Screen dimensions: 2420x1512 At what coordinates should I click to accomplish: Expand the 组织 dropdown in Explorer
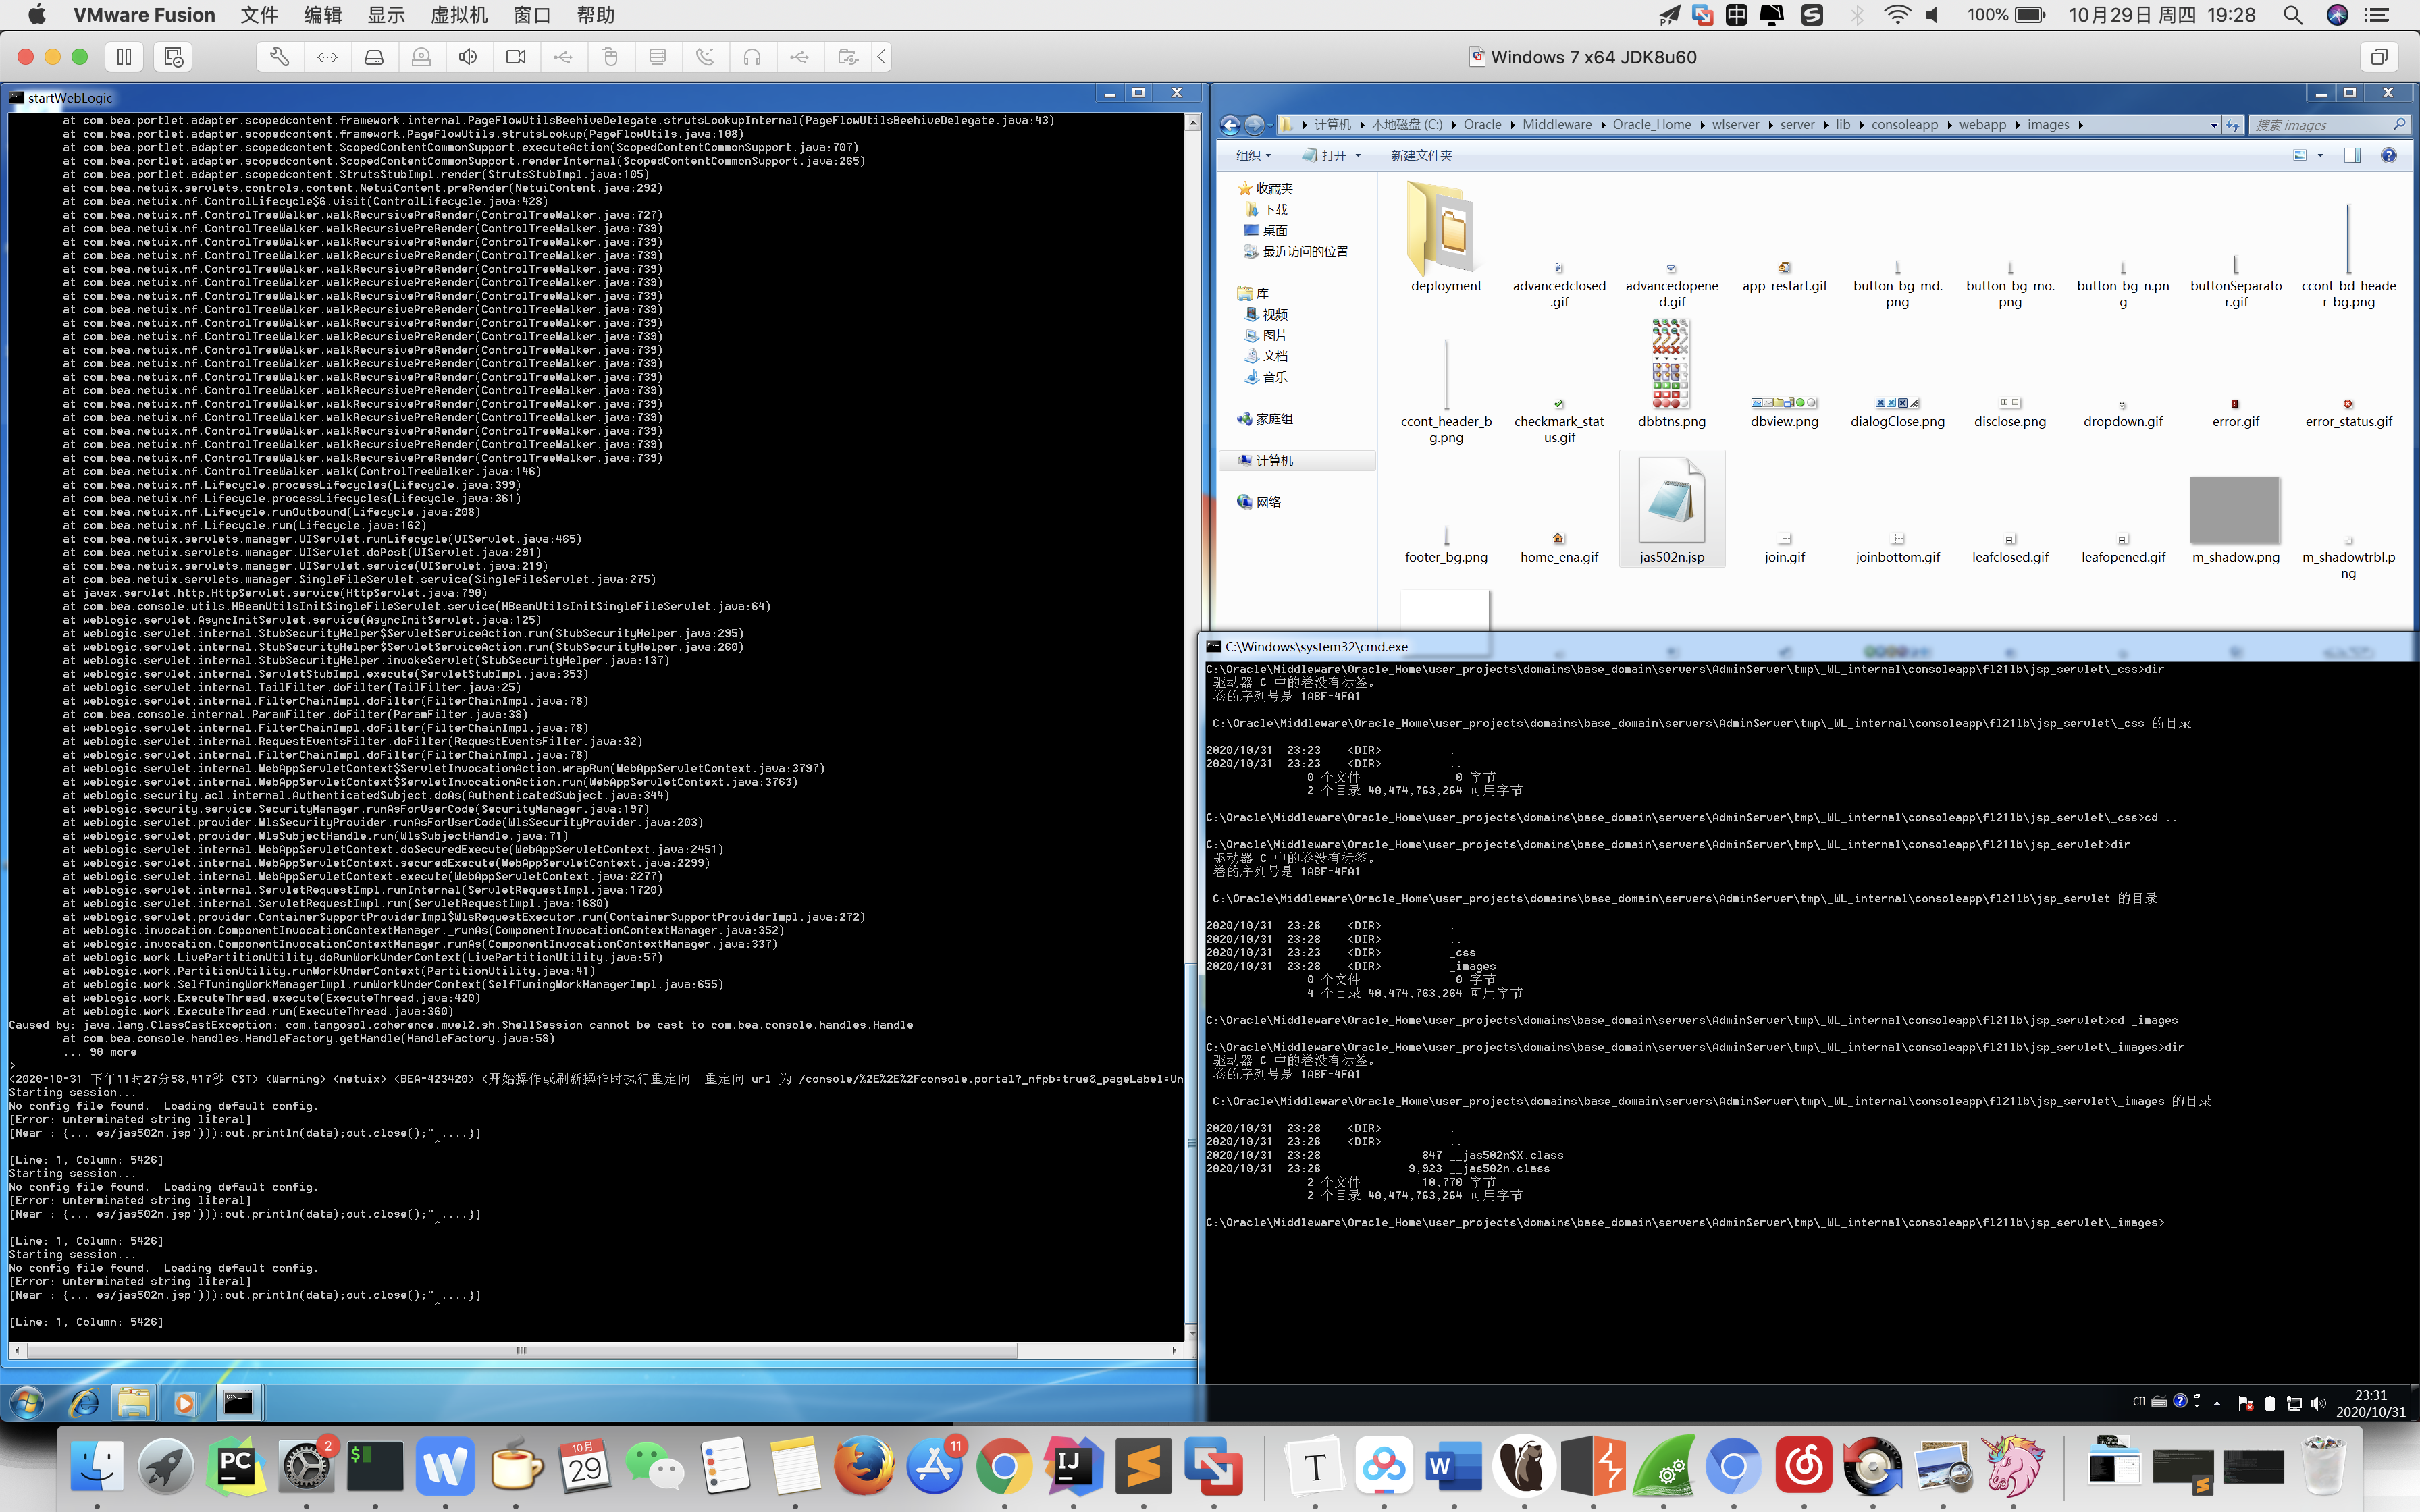(x=1253, y=155)
